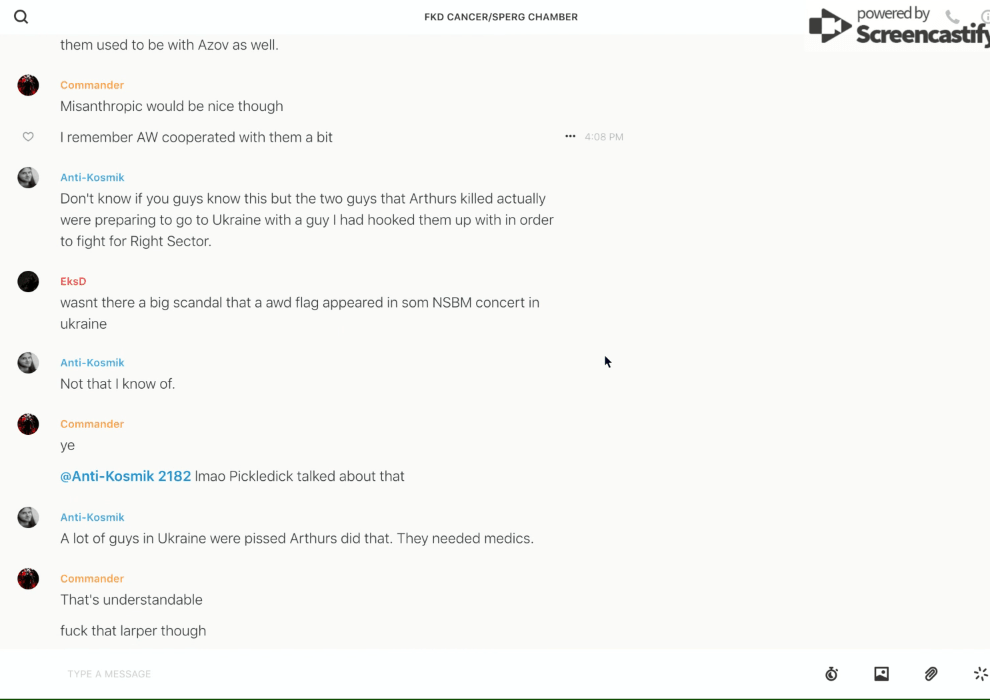This screenshot has width=990, height=700.
Task: Click the EksD sender name
Action: (x=73, y=281)
